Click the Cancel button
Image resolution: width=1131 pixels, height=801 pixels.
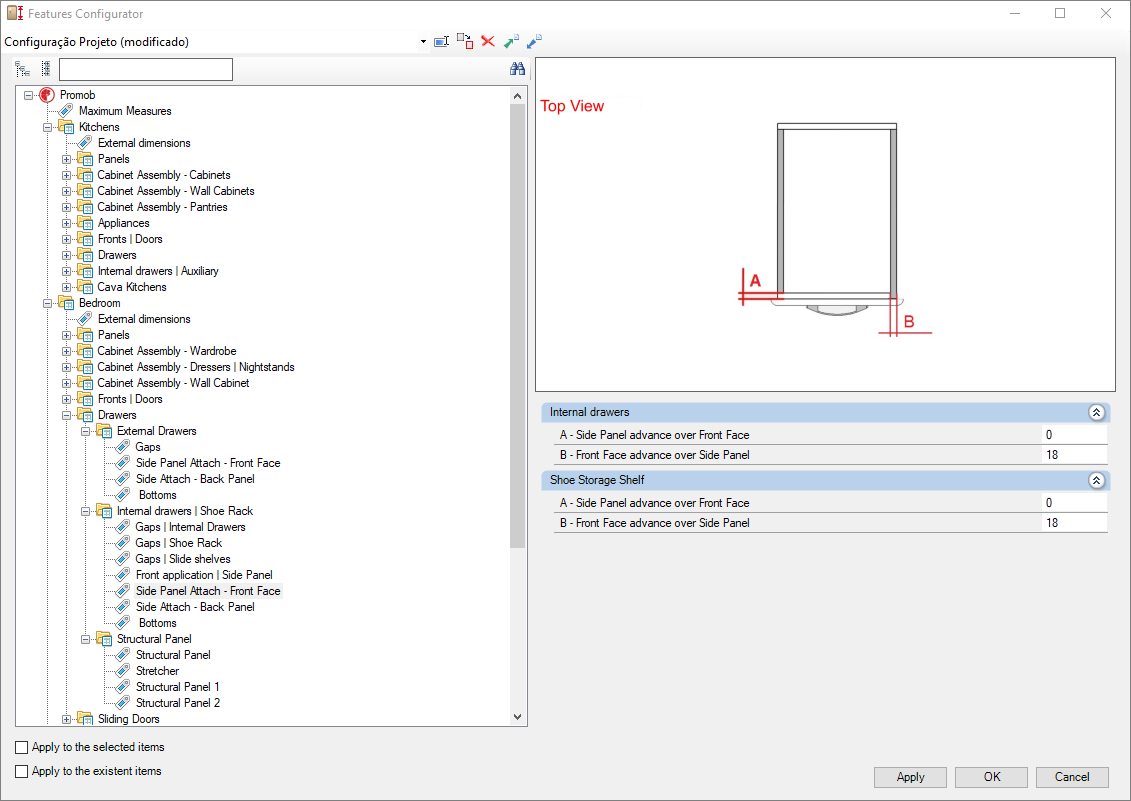pyautogui.click(x=1071, y=777)
